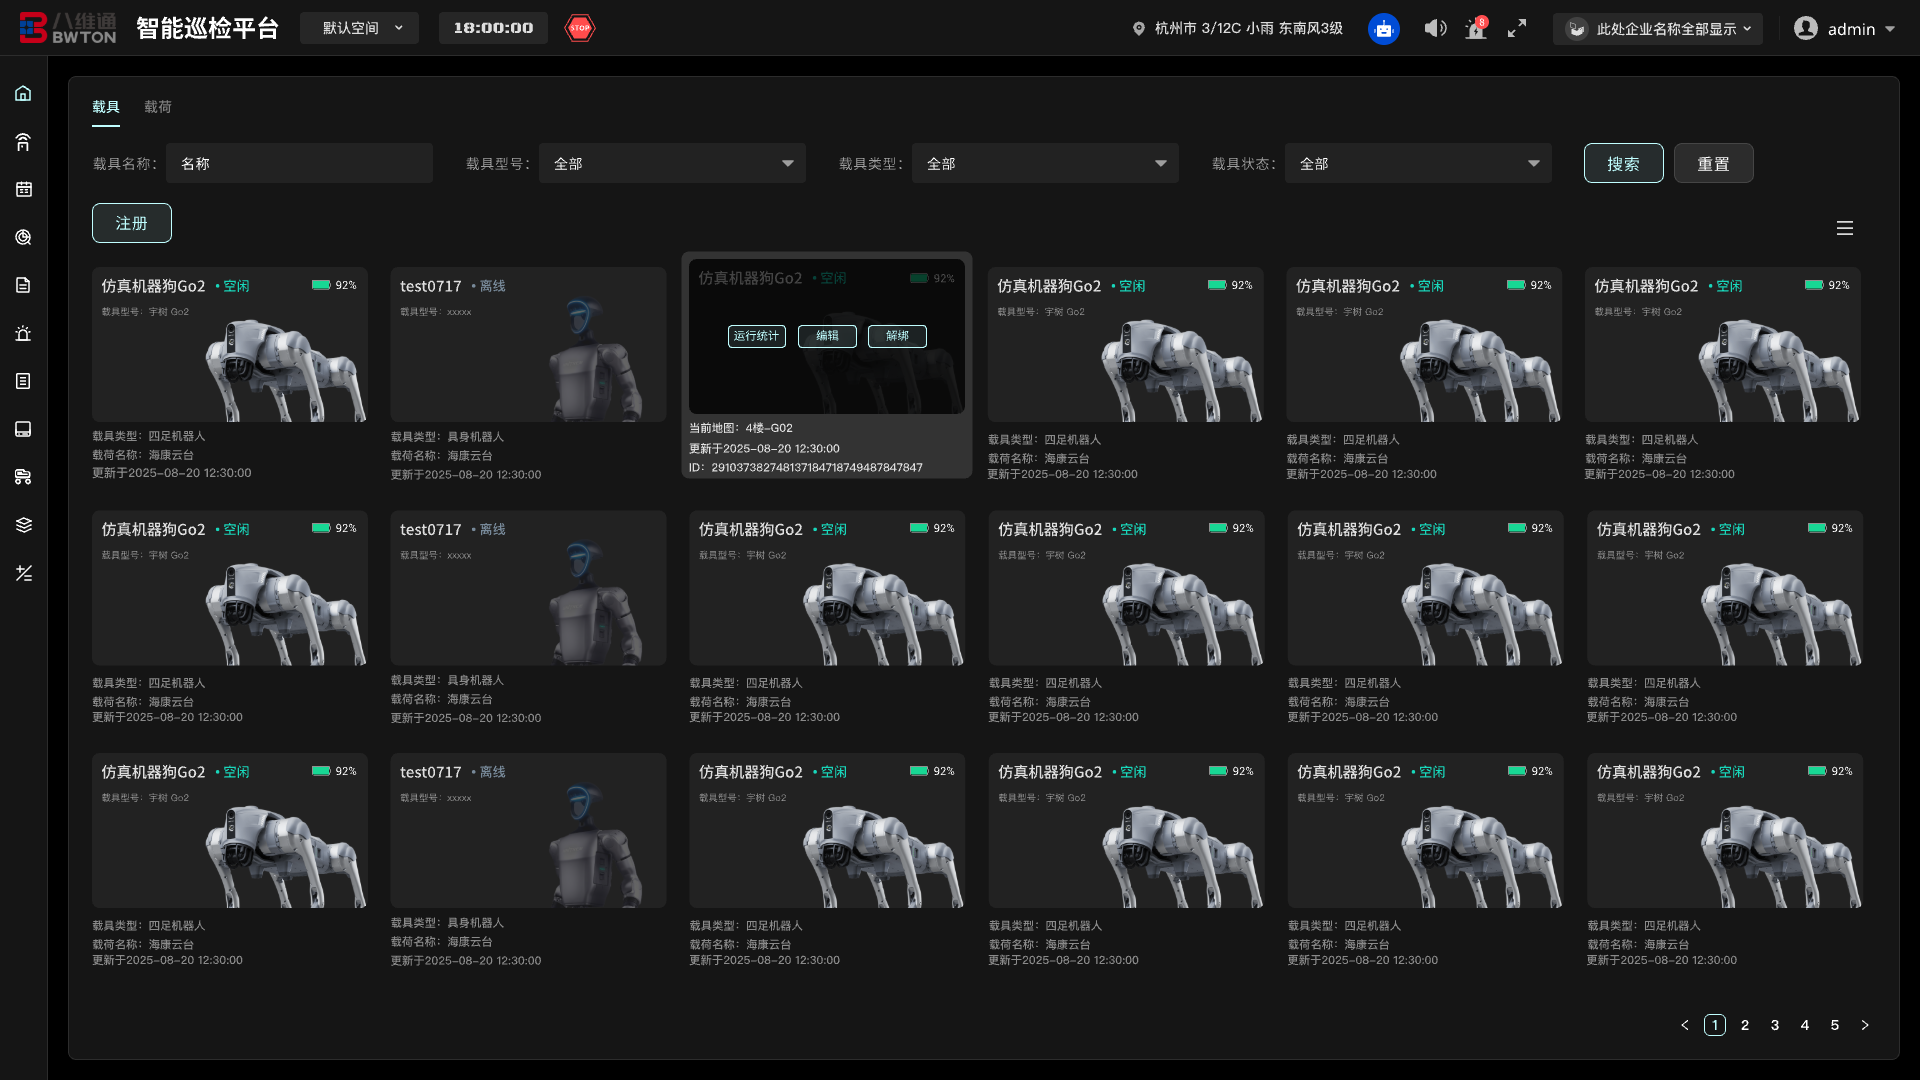Image resolution: width=1920 pixels, height=1080 pixels.
Task: Open the blue robot assistant icon
Action: (x=1383, y=29)
